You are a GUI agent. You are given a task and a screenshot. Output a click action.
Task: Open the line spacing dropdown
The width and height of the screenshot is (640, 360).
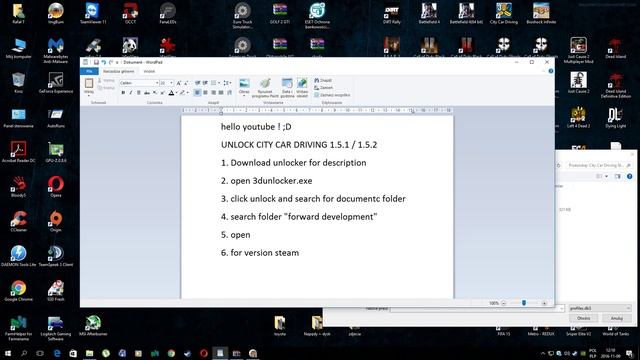227,83
